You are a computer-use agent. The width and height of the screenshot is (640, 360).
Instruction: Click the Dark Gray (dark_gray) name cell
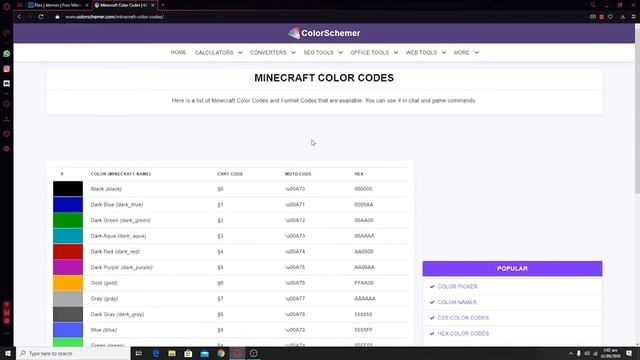tap(117, 314)
